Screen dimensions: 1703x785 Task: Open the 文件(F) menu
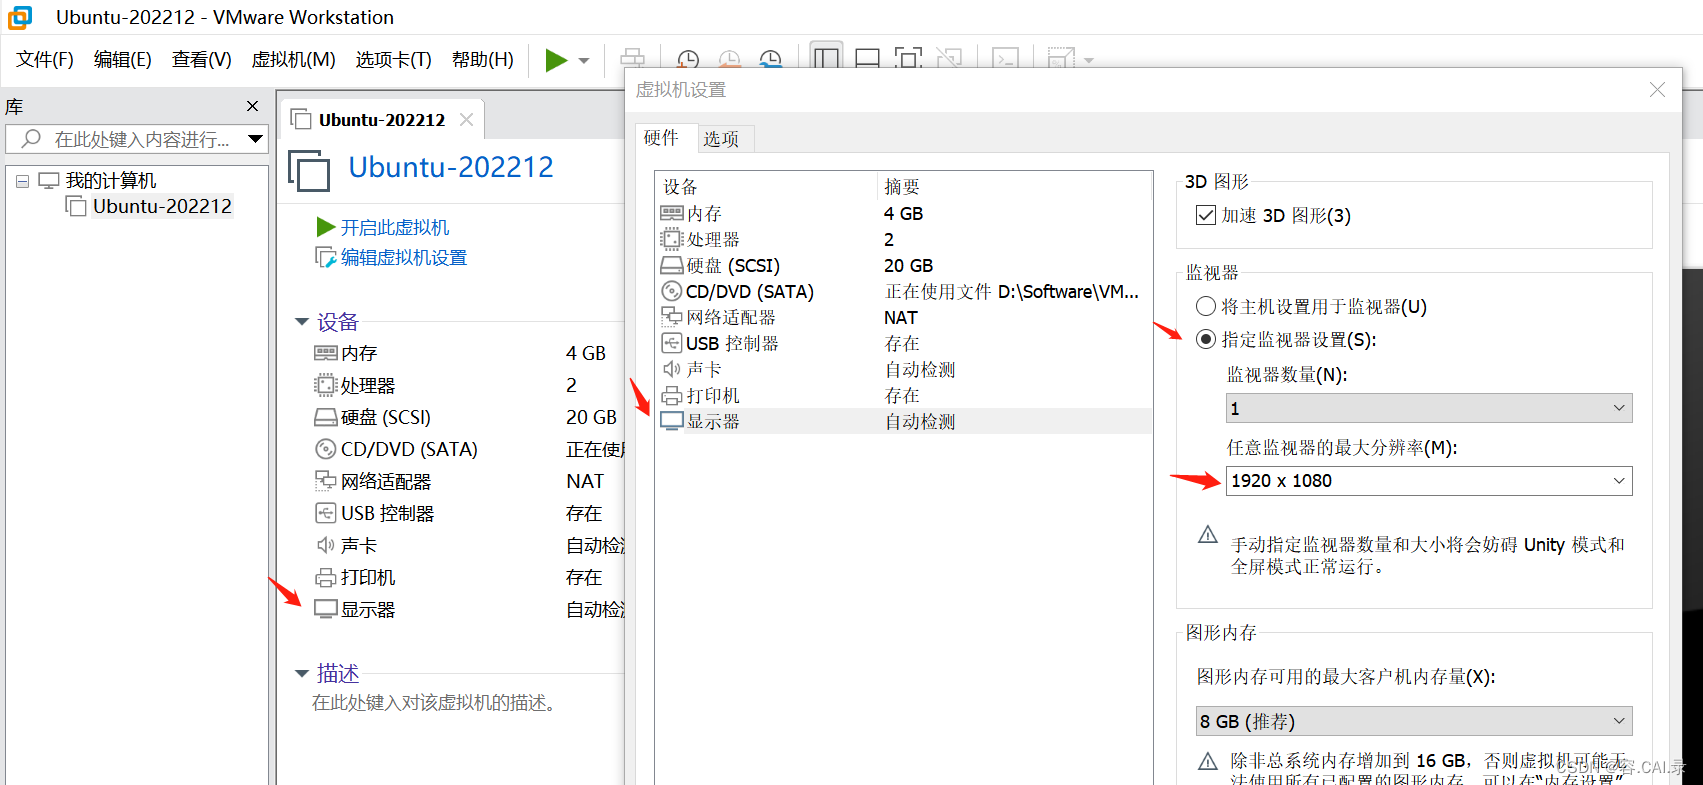[x=45, y=60]
